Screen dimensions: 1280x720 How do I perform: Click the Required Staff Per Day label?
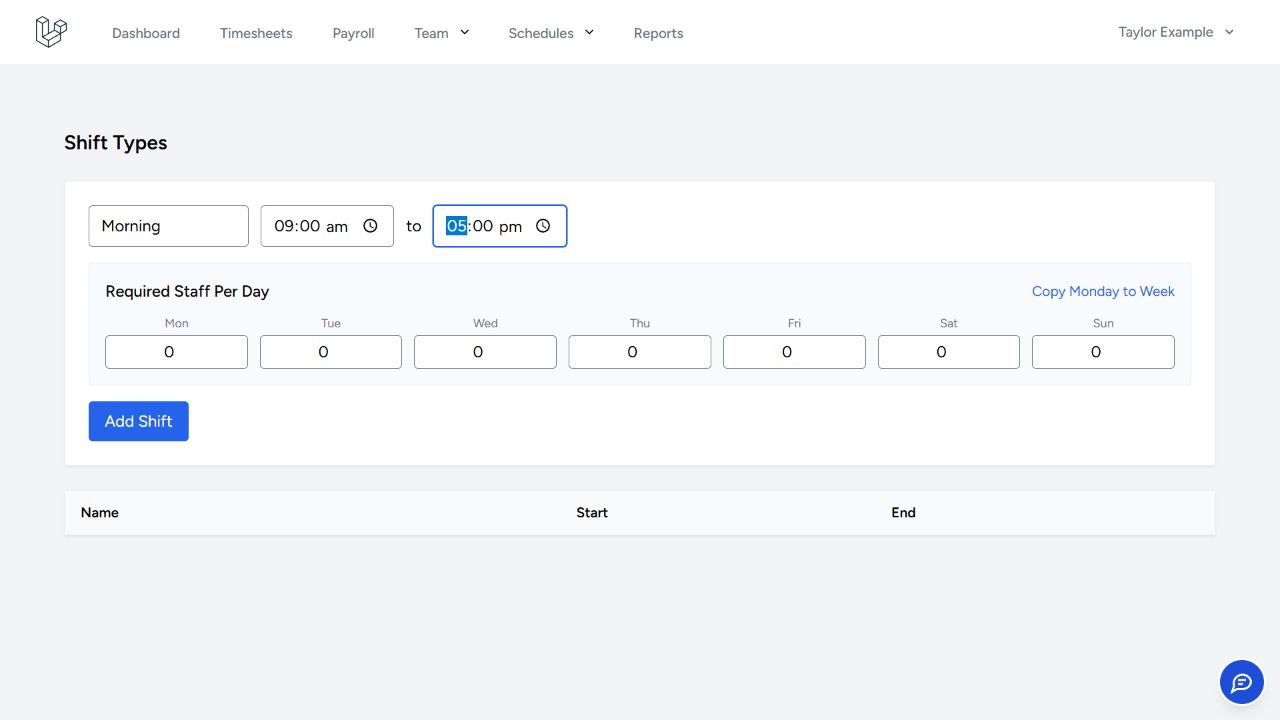[188, 291]
